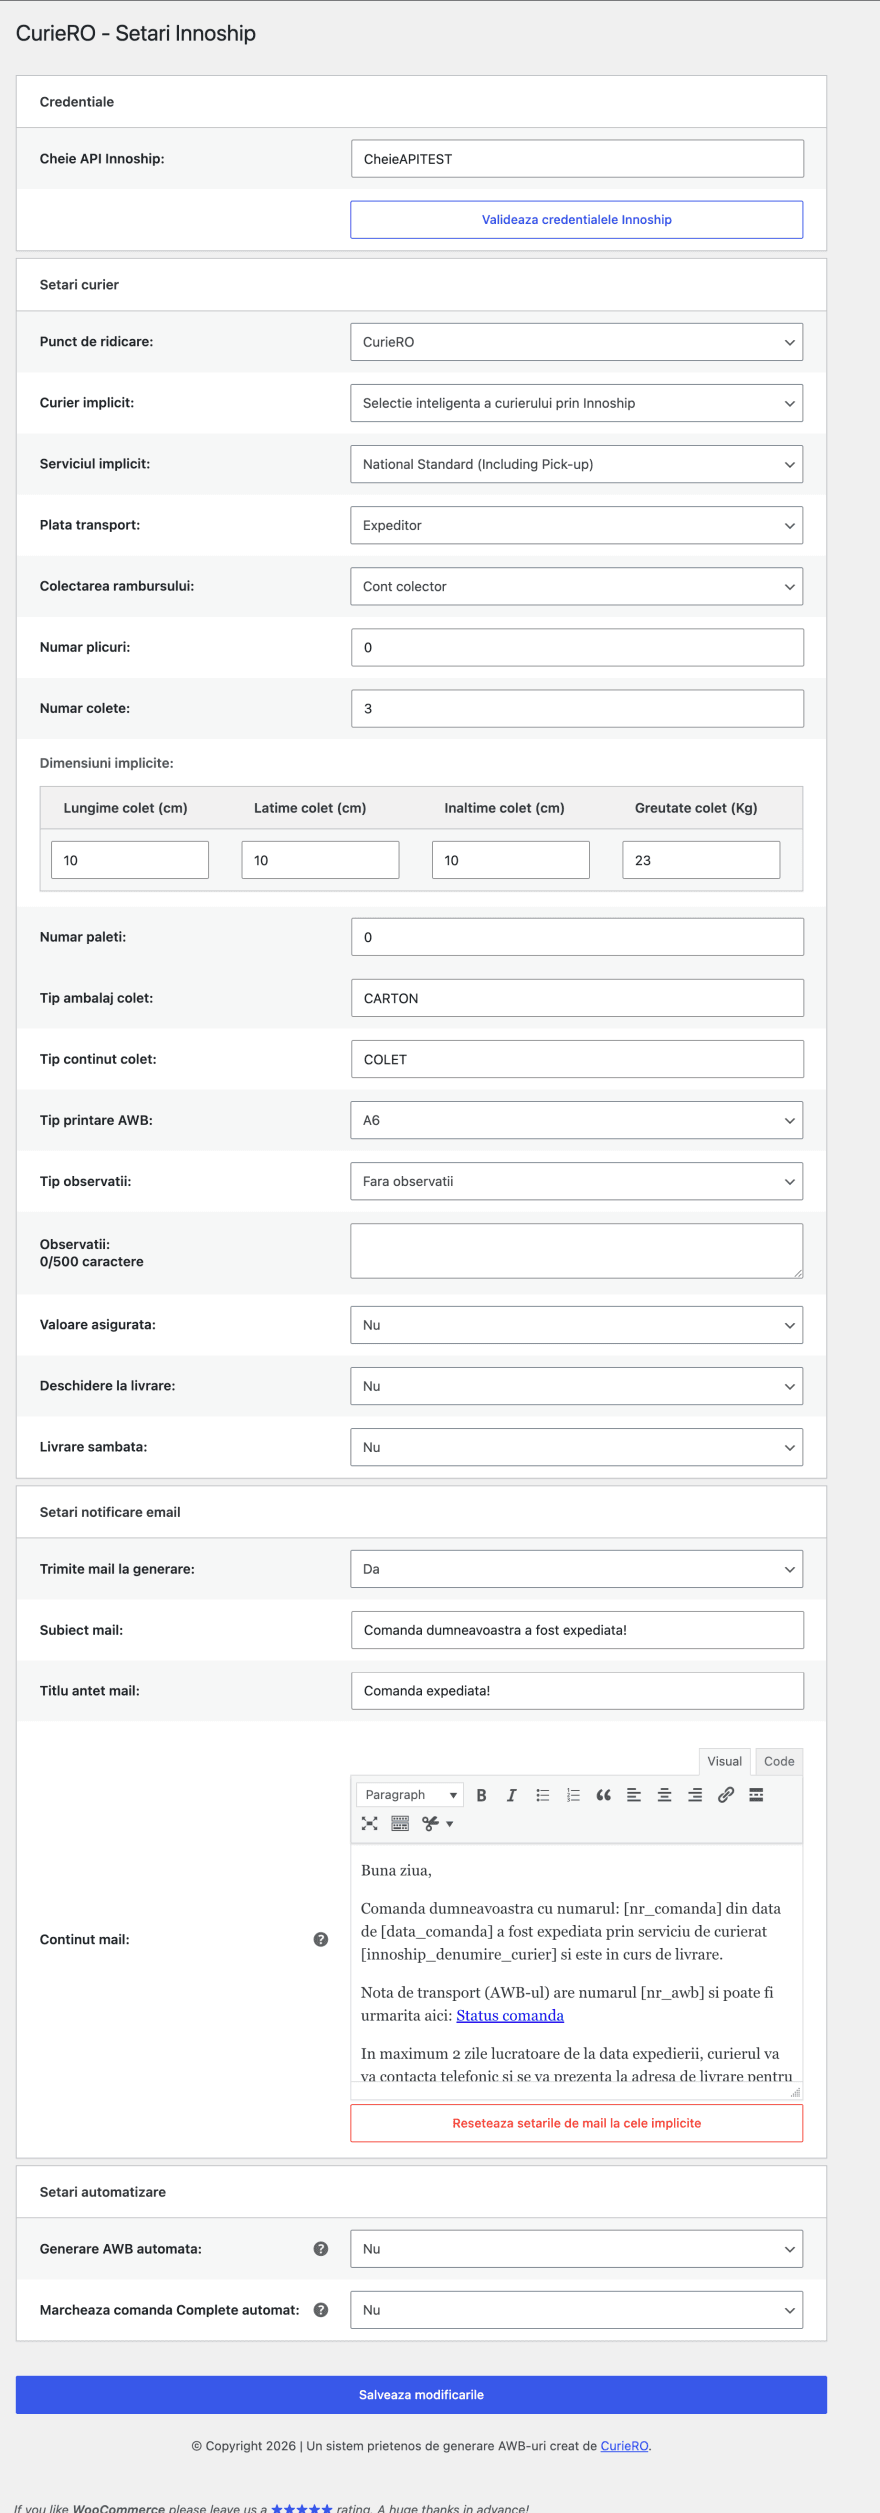Screen dimensions: 880x2513
Task: Focus the Tip ambalaj colet field
Action: 577,998
